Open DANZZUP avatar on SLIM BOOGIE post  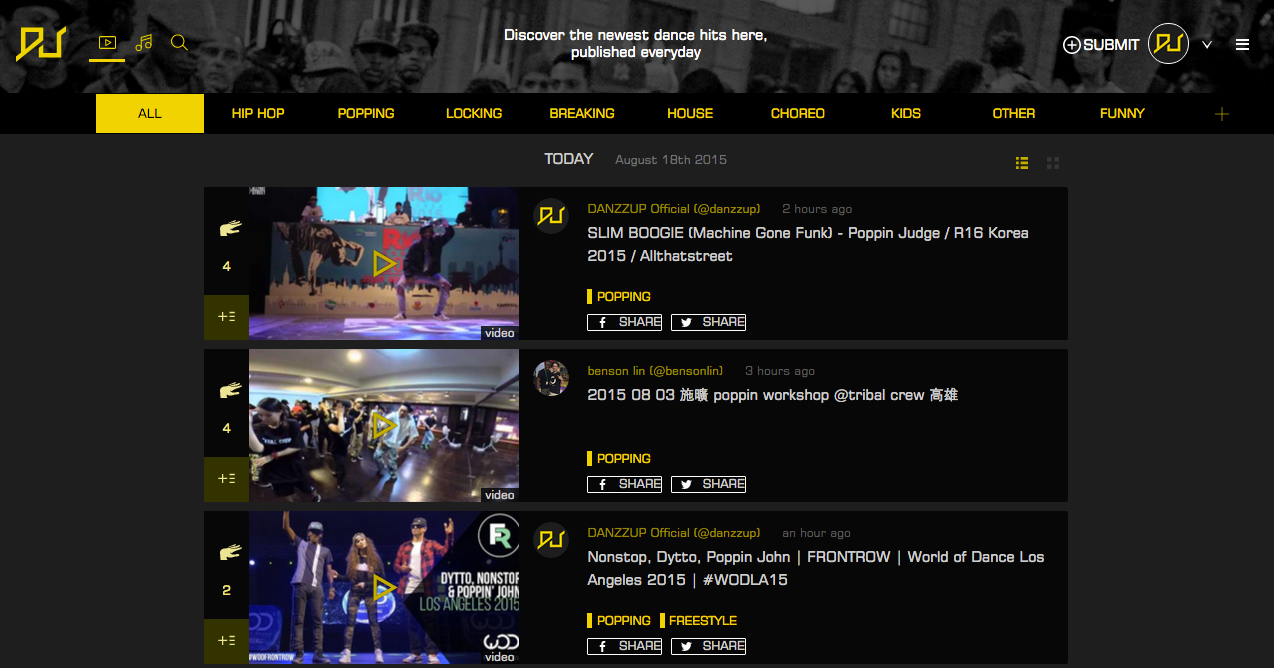[551, 216]
